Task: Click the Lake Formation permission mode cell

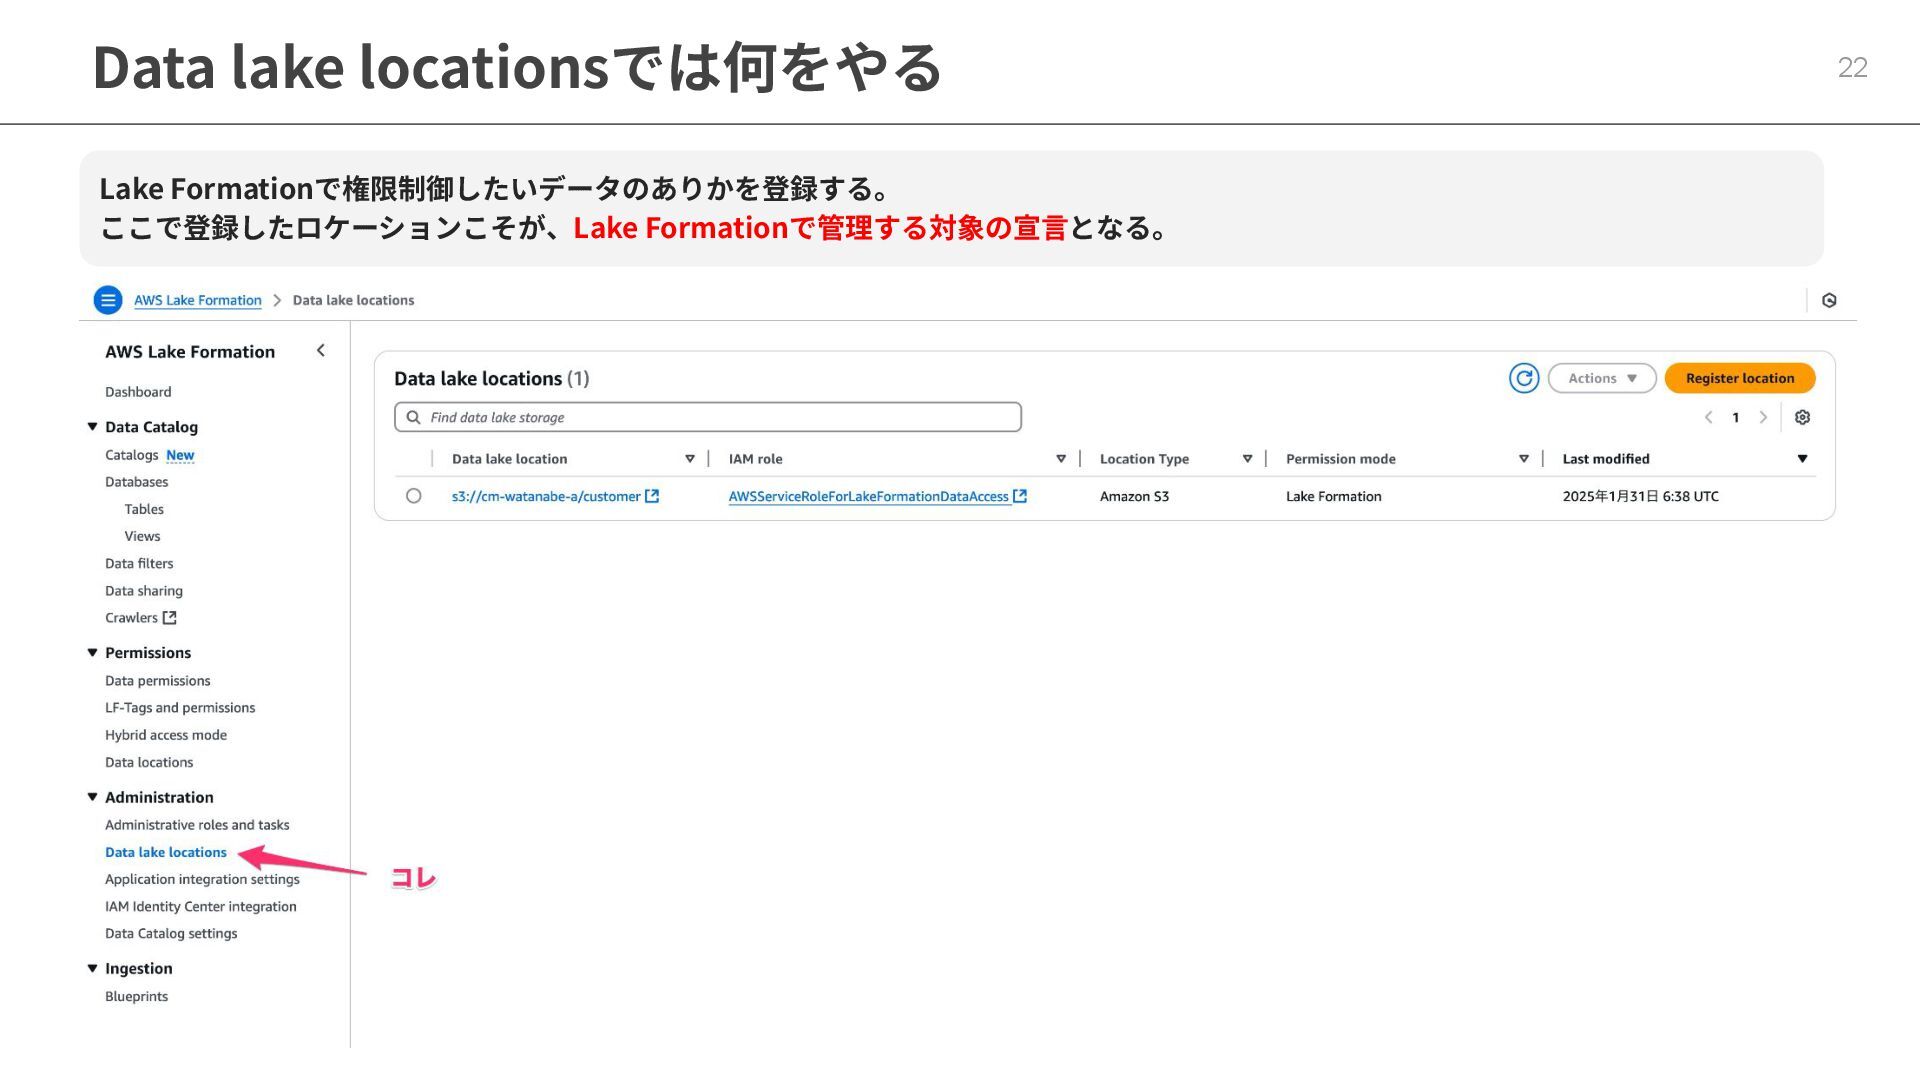Action: (1334, 496)
